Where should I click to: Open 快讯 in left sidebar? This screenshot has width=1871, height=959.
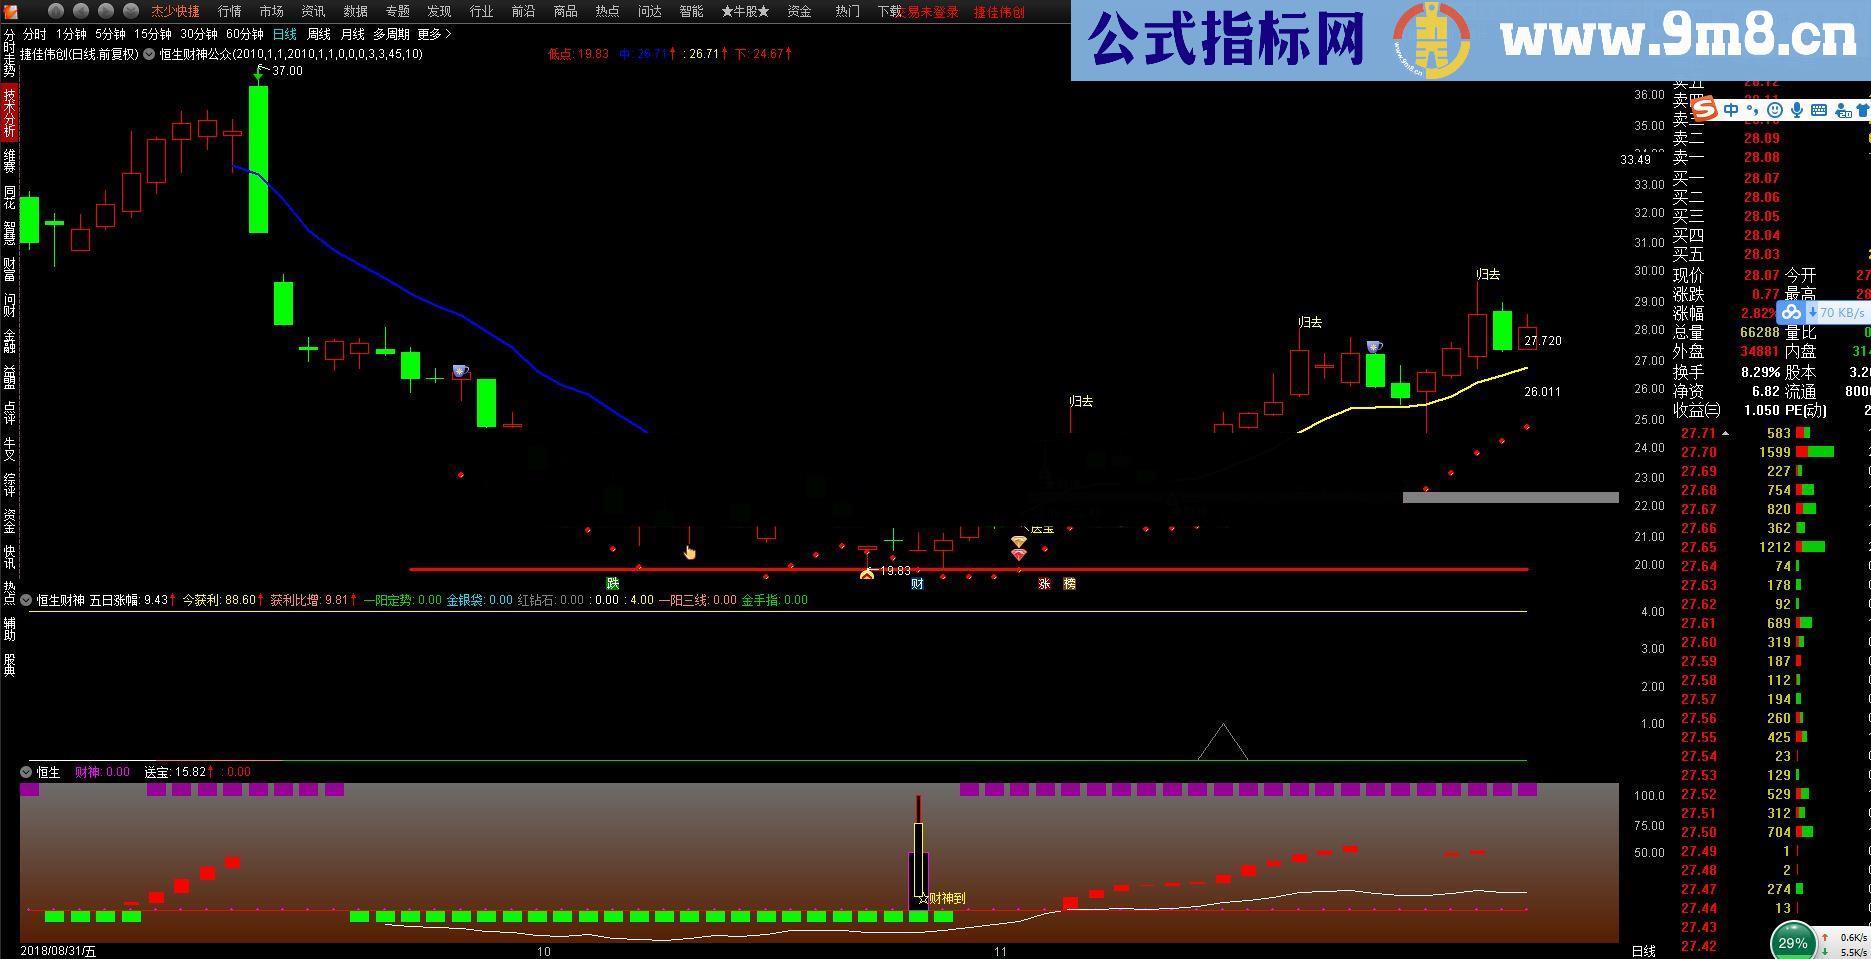(x=9, y=556)
